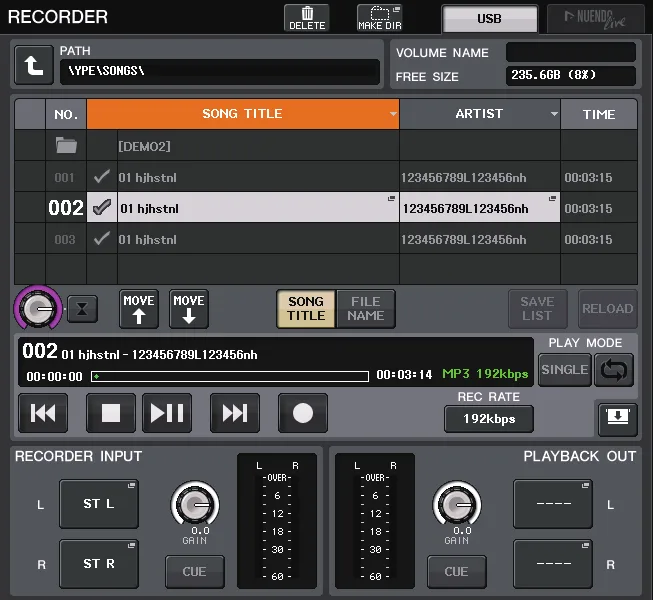Skip to next track
This screenshot has height=600, width=653.
click(235, 413)
